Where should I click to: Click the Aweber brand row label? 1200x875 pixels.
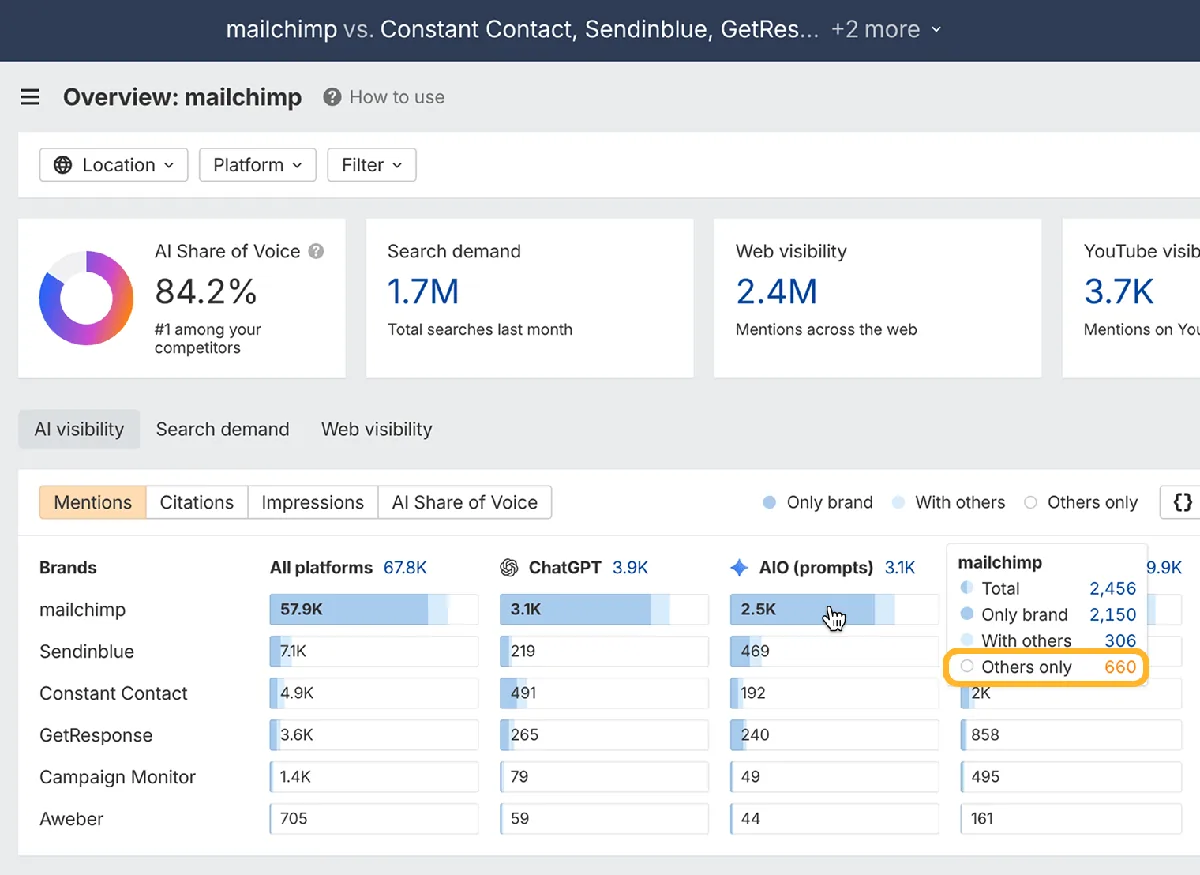(x=71, y=819)
